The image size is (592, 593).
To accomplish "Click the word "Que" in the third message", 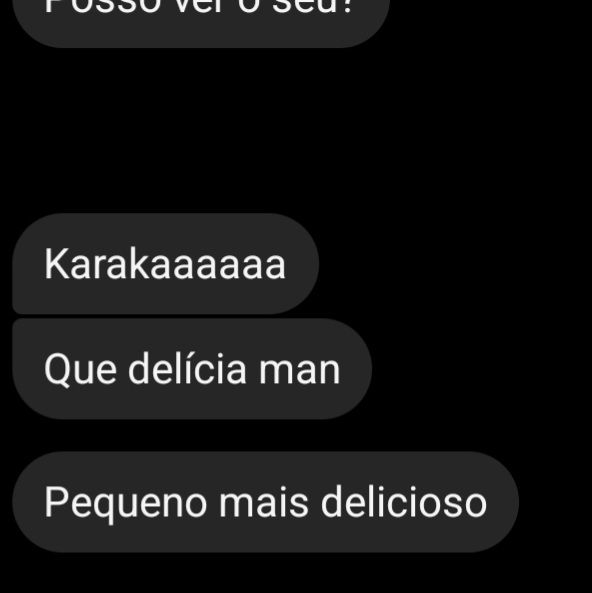I will click(81, 369).
